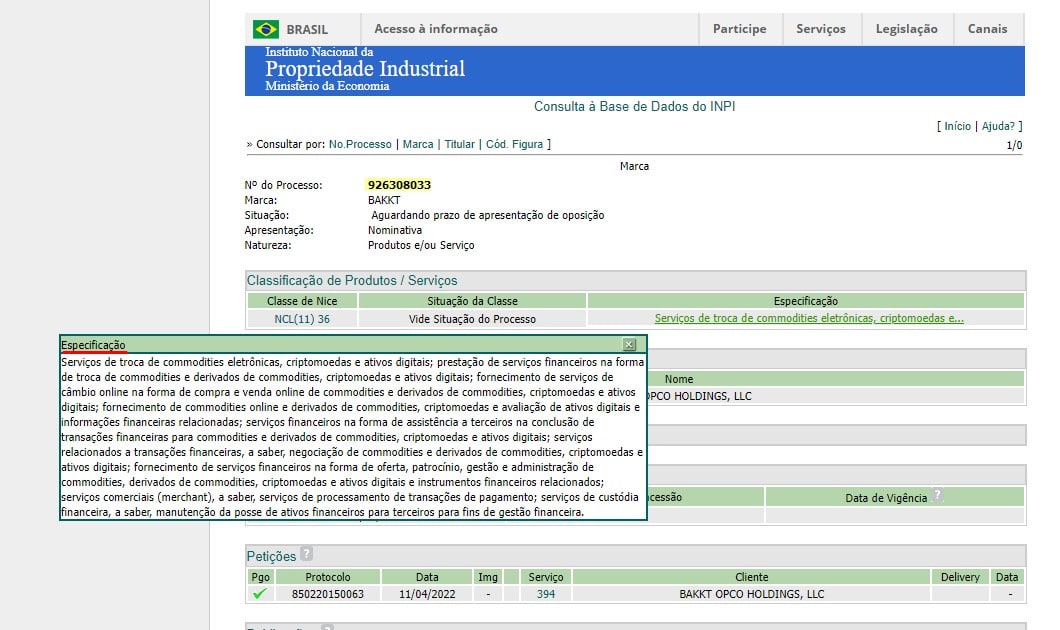Search by Cód. Figura link
Screen dimensions: 1060x630
(x=514, y=145)
